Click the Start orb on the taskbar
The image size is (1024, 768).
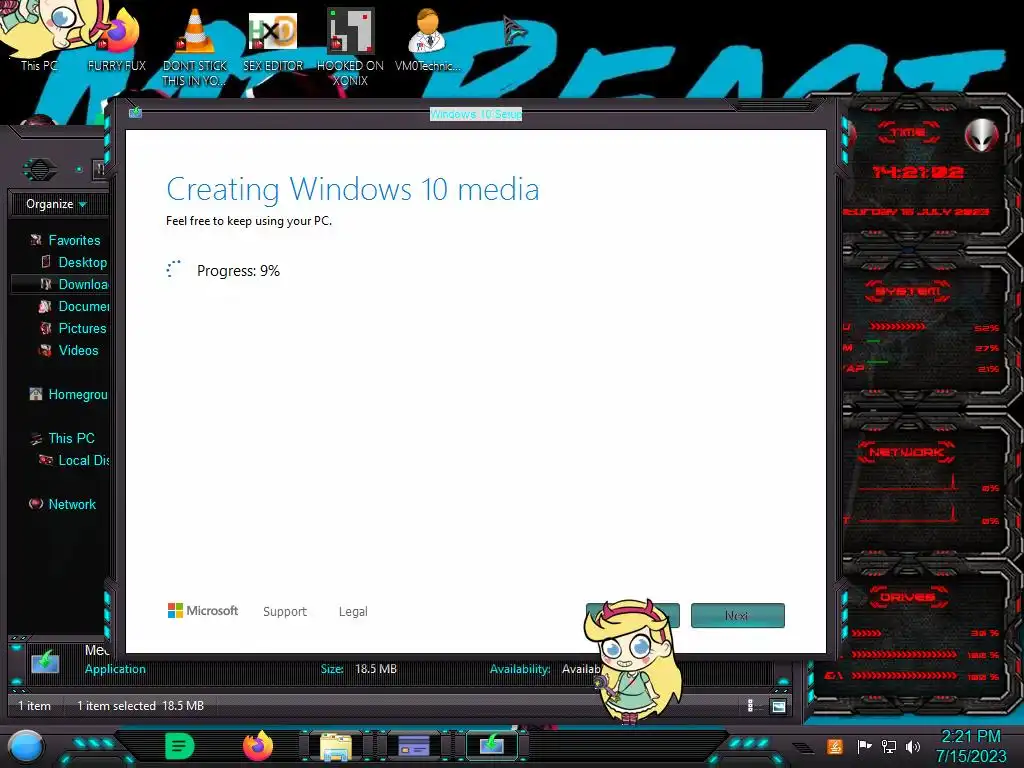click(x=26, y=746)
